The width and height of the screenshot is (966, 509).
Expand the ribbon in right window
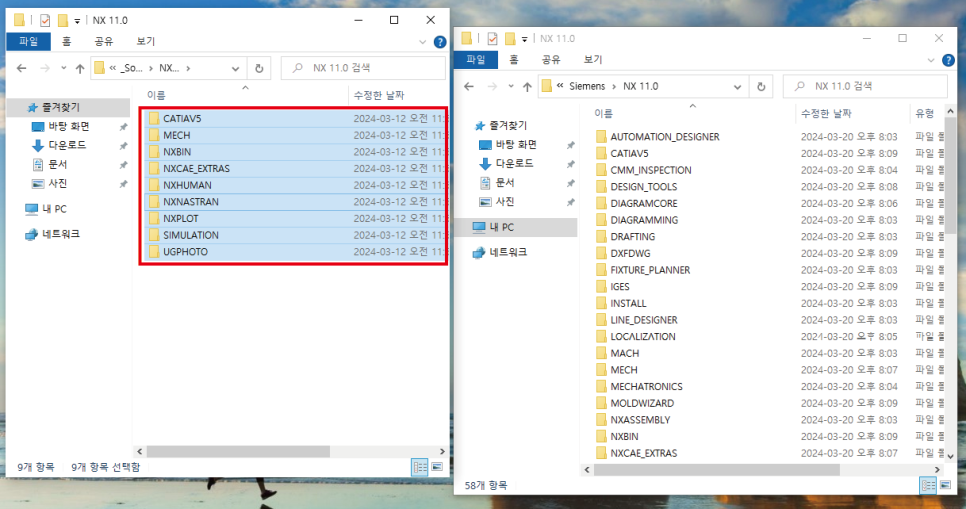point(931,60)
